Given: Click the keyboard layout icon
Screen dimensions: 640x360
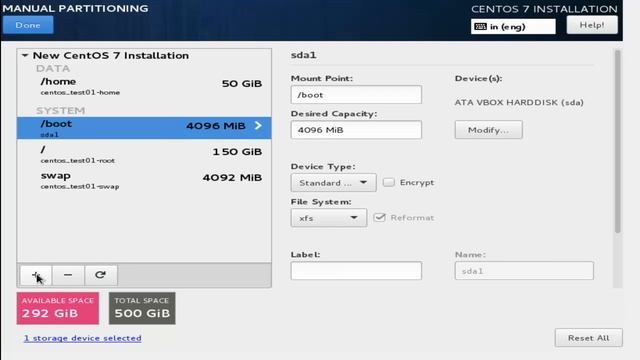Looking at the screenshot, I should click(x=480, y=27).
